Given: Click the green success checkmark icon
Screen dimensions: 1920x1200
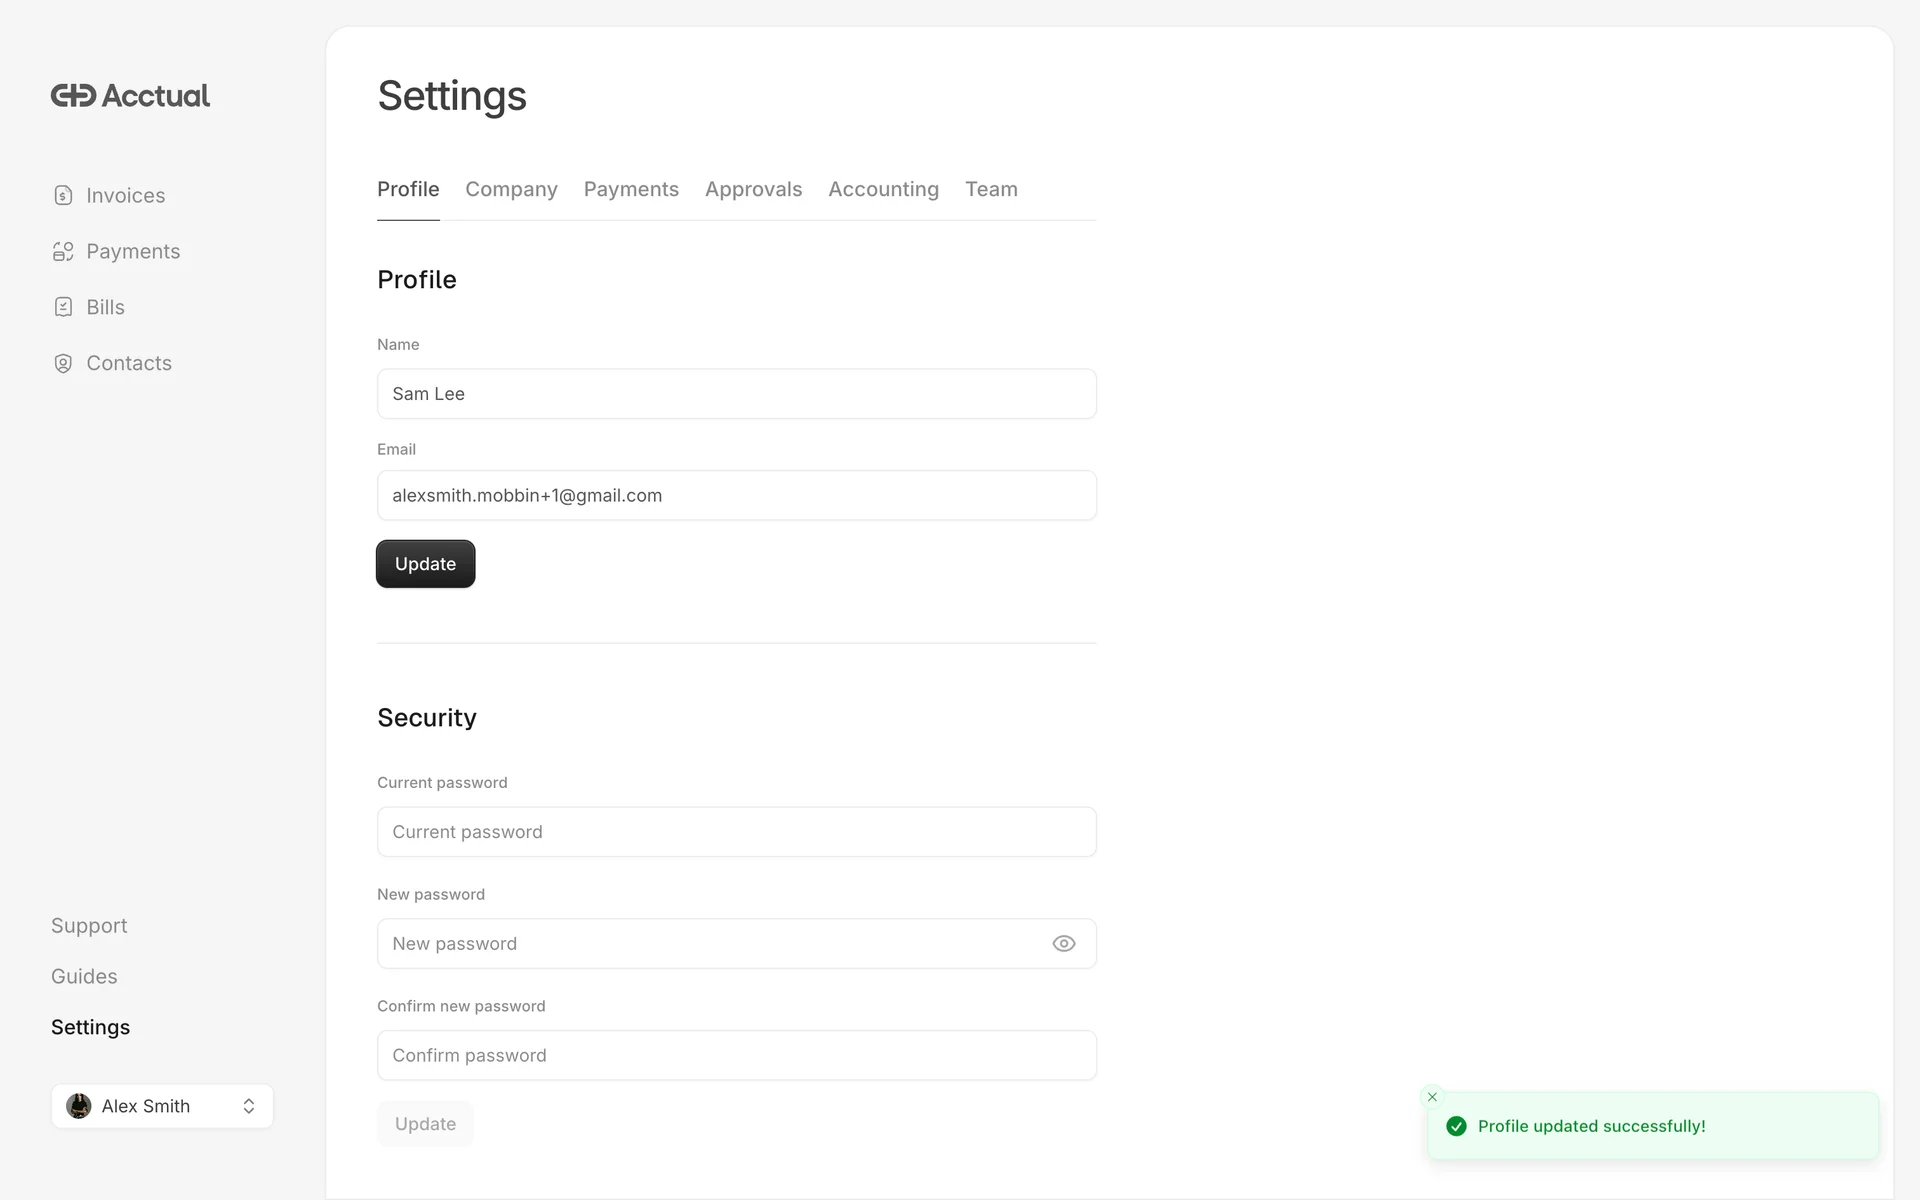Looking at the screenshot, I should coord(1456,1126).
